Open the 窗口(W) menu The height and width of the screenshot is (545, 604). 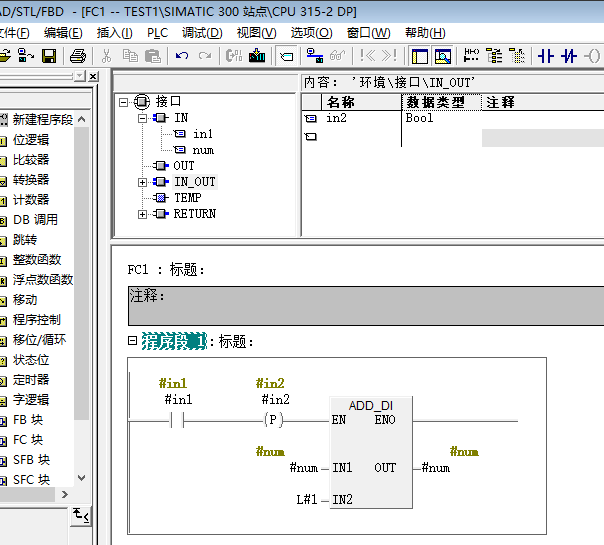click(x=369, y=33)
